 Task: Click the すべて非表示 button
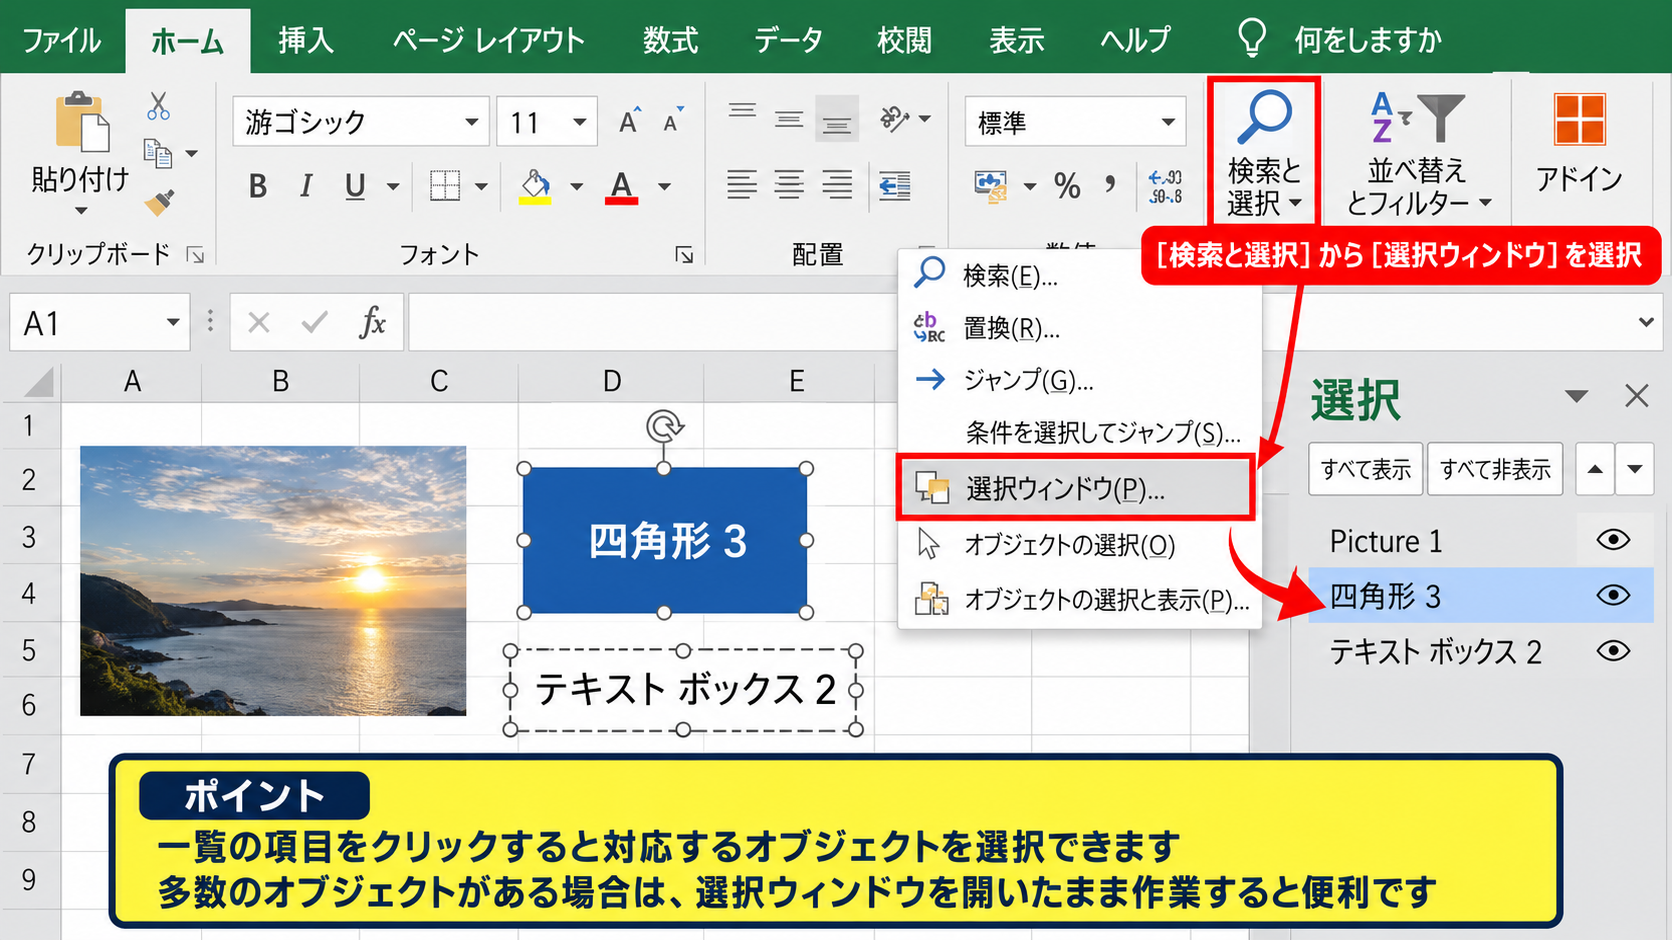click(x=1495, y=468)
